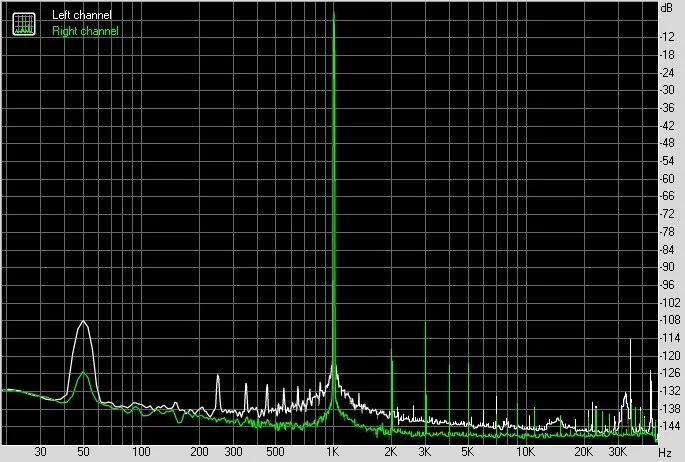Click the "-138" dB scale value
This screenshot has height=462, width=685.
(x=670, y=409)
